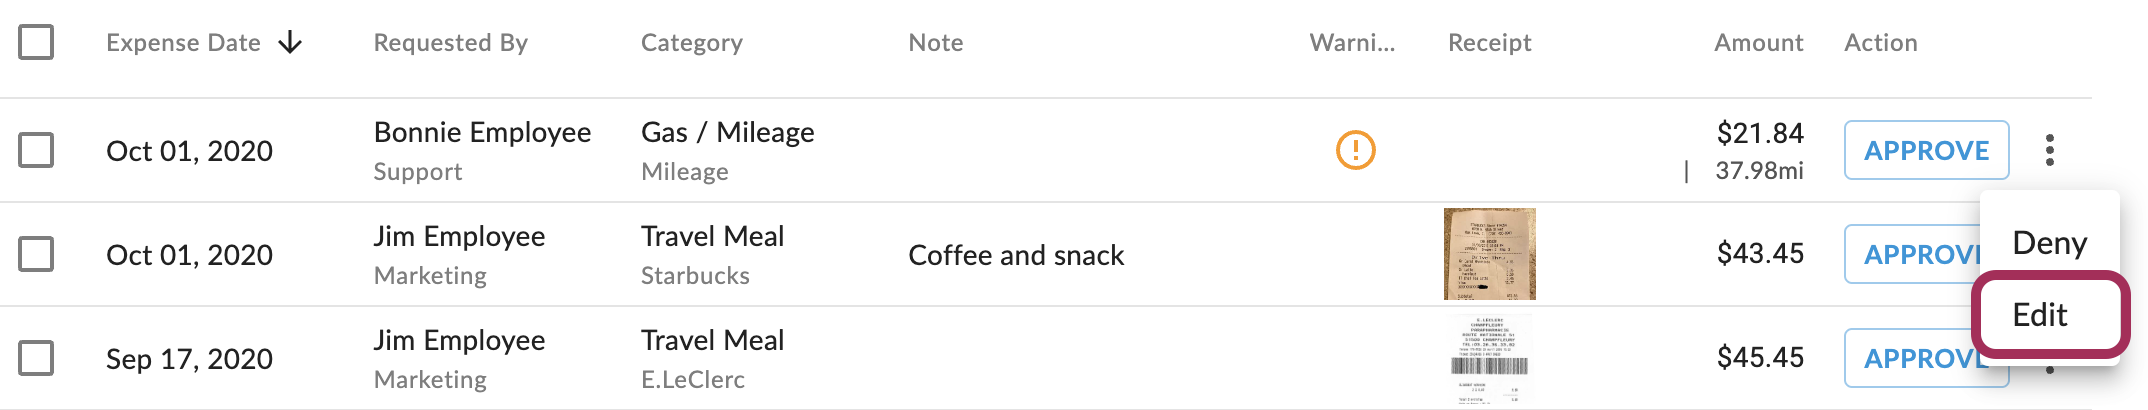Click the Coffee and snack note

1016,255
